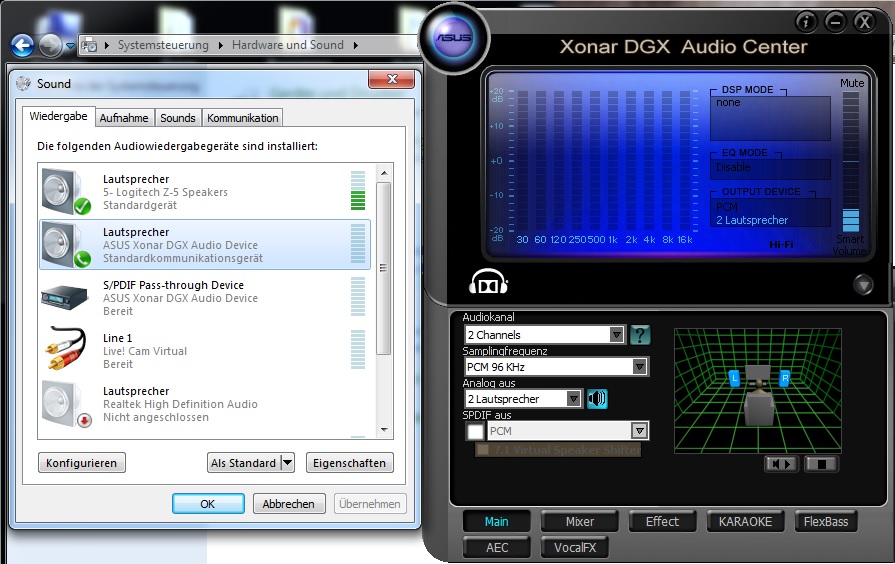
Task: Enable the SPDIF aus checkbox
Action: [x=475, y=431]
